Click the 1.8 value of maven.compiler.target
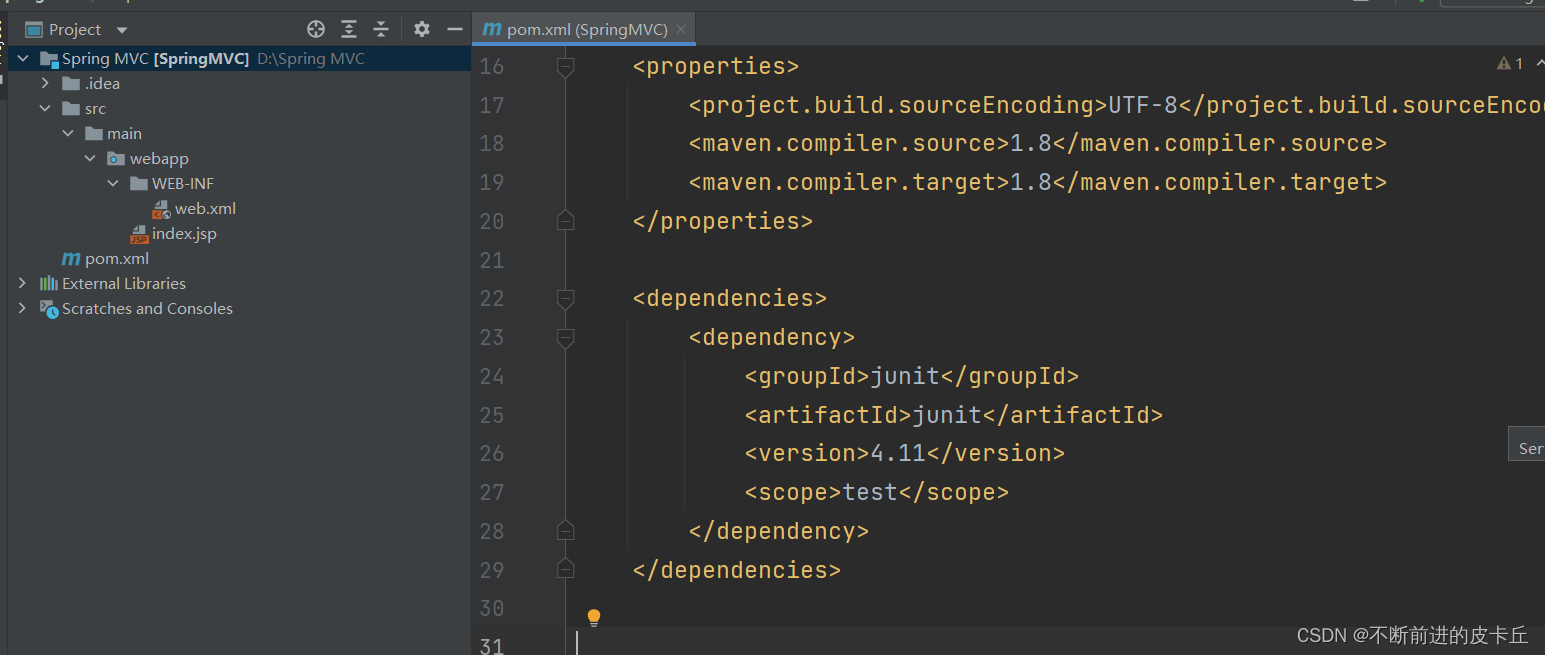 point(1031,182)
